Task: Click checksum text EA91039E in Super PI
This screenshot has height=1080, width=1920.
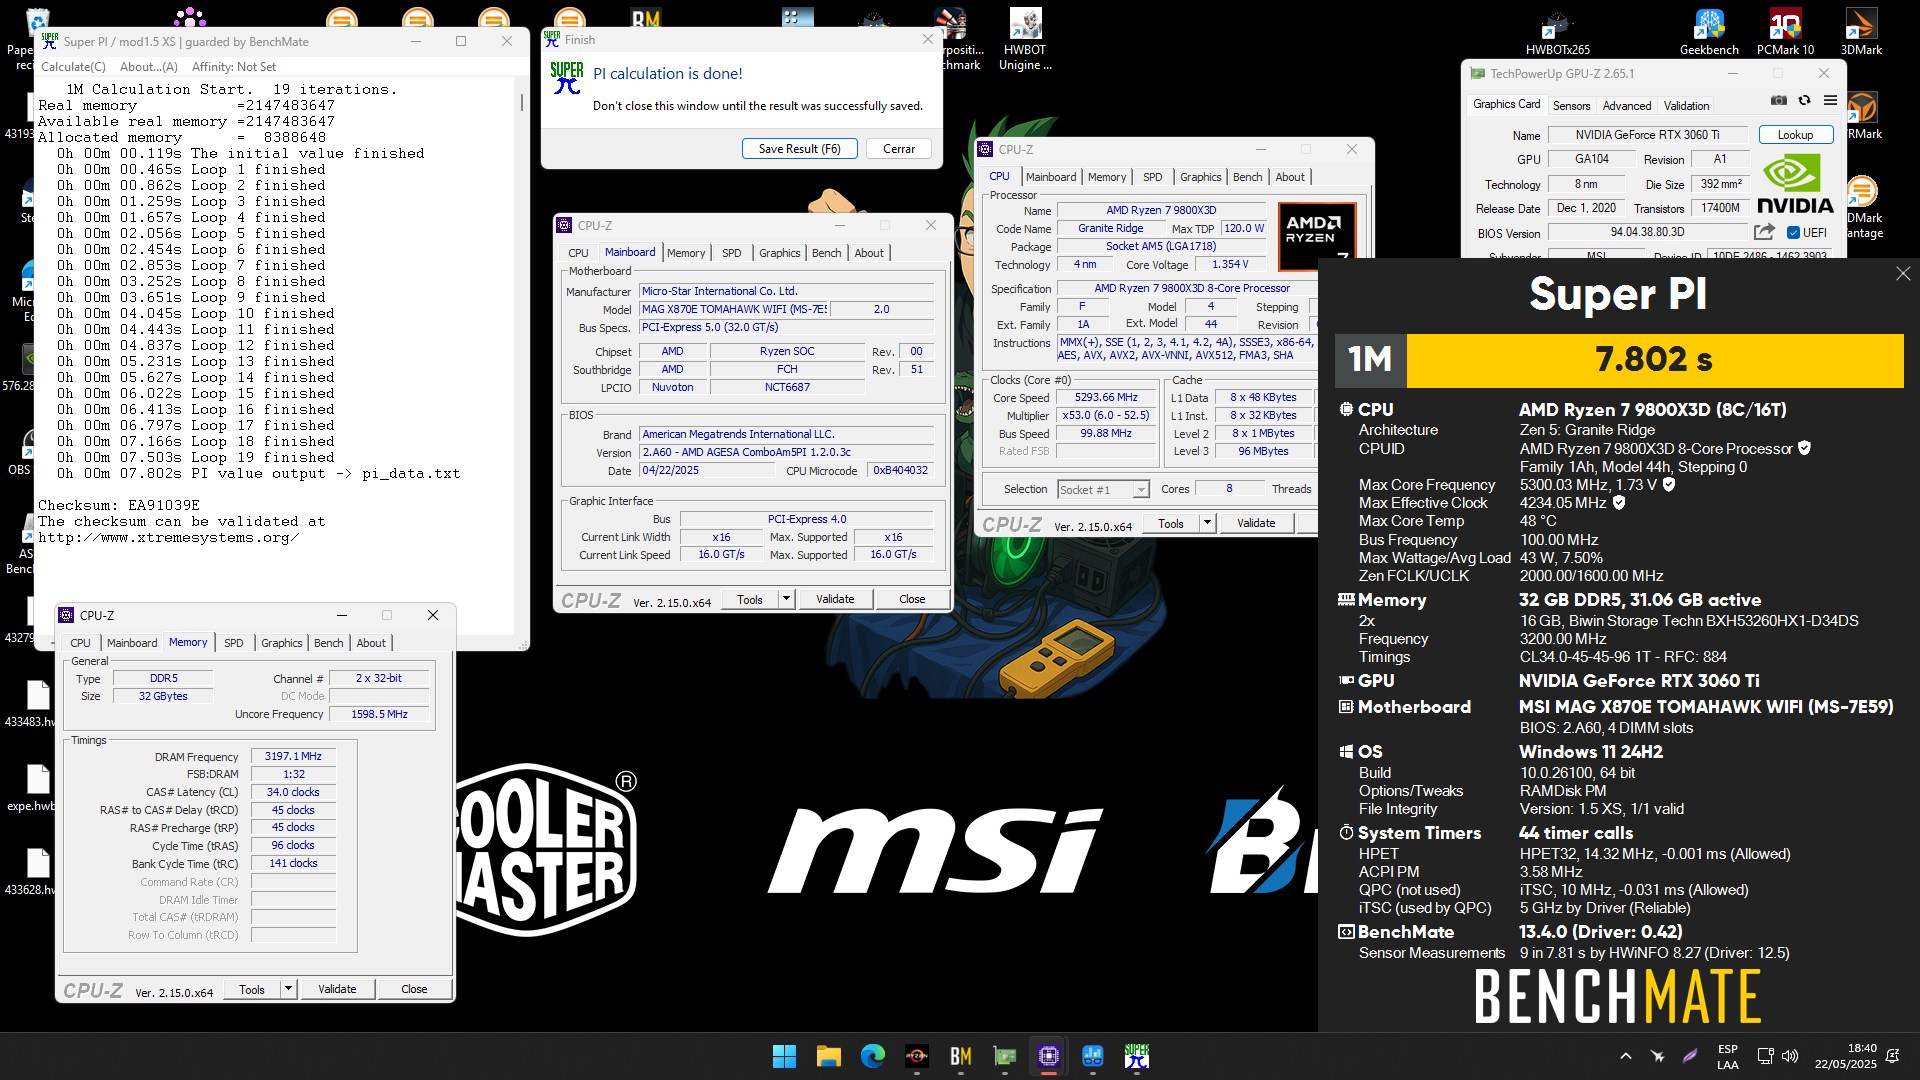Action: pos(163,506)
